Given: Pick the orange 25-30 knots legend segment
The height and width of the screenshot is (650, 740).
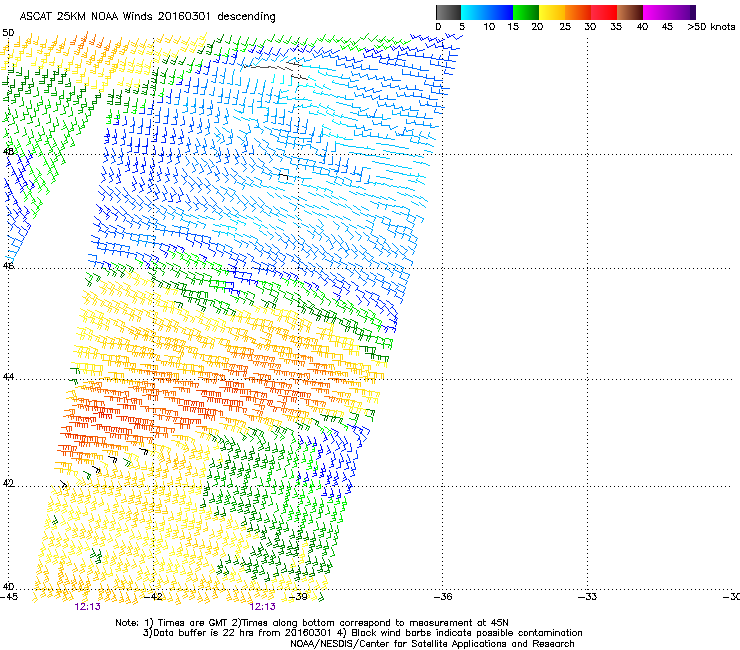Looking at the screenshot, I should [x=578, y=12].
